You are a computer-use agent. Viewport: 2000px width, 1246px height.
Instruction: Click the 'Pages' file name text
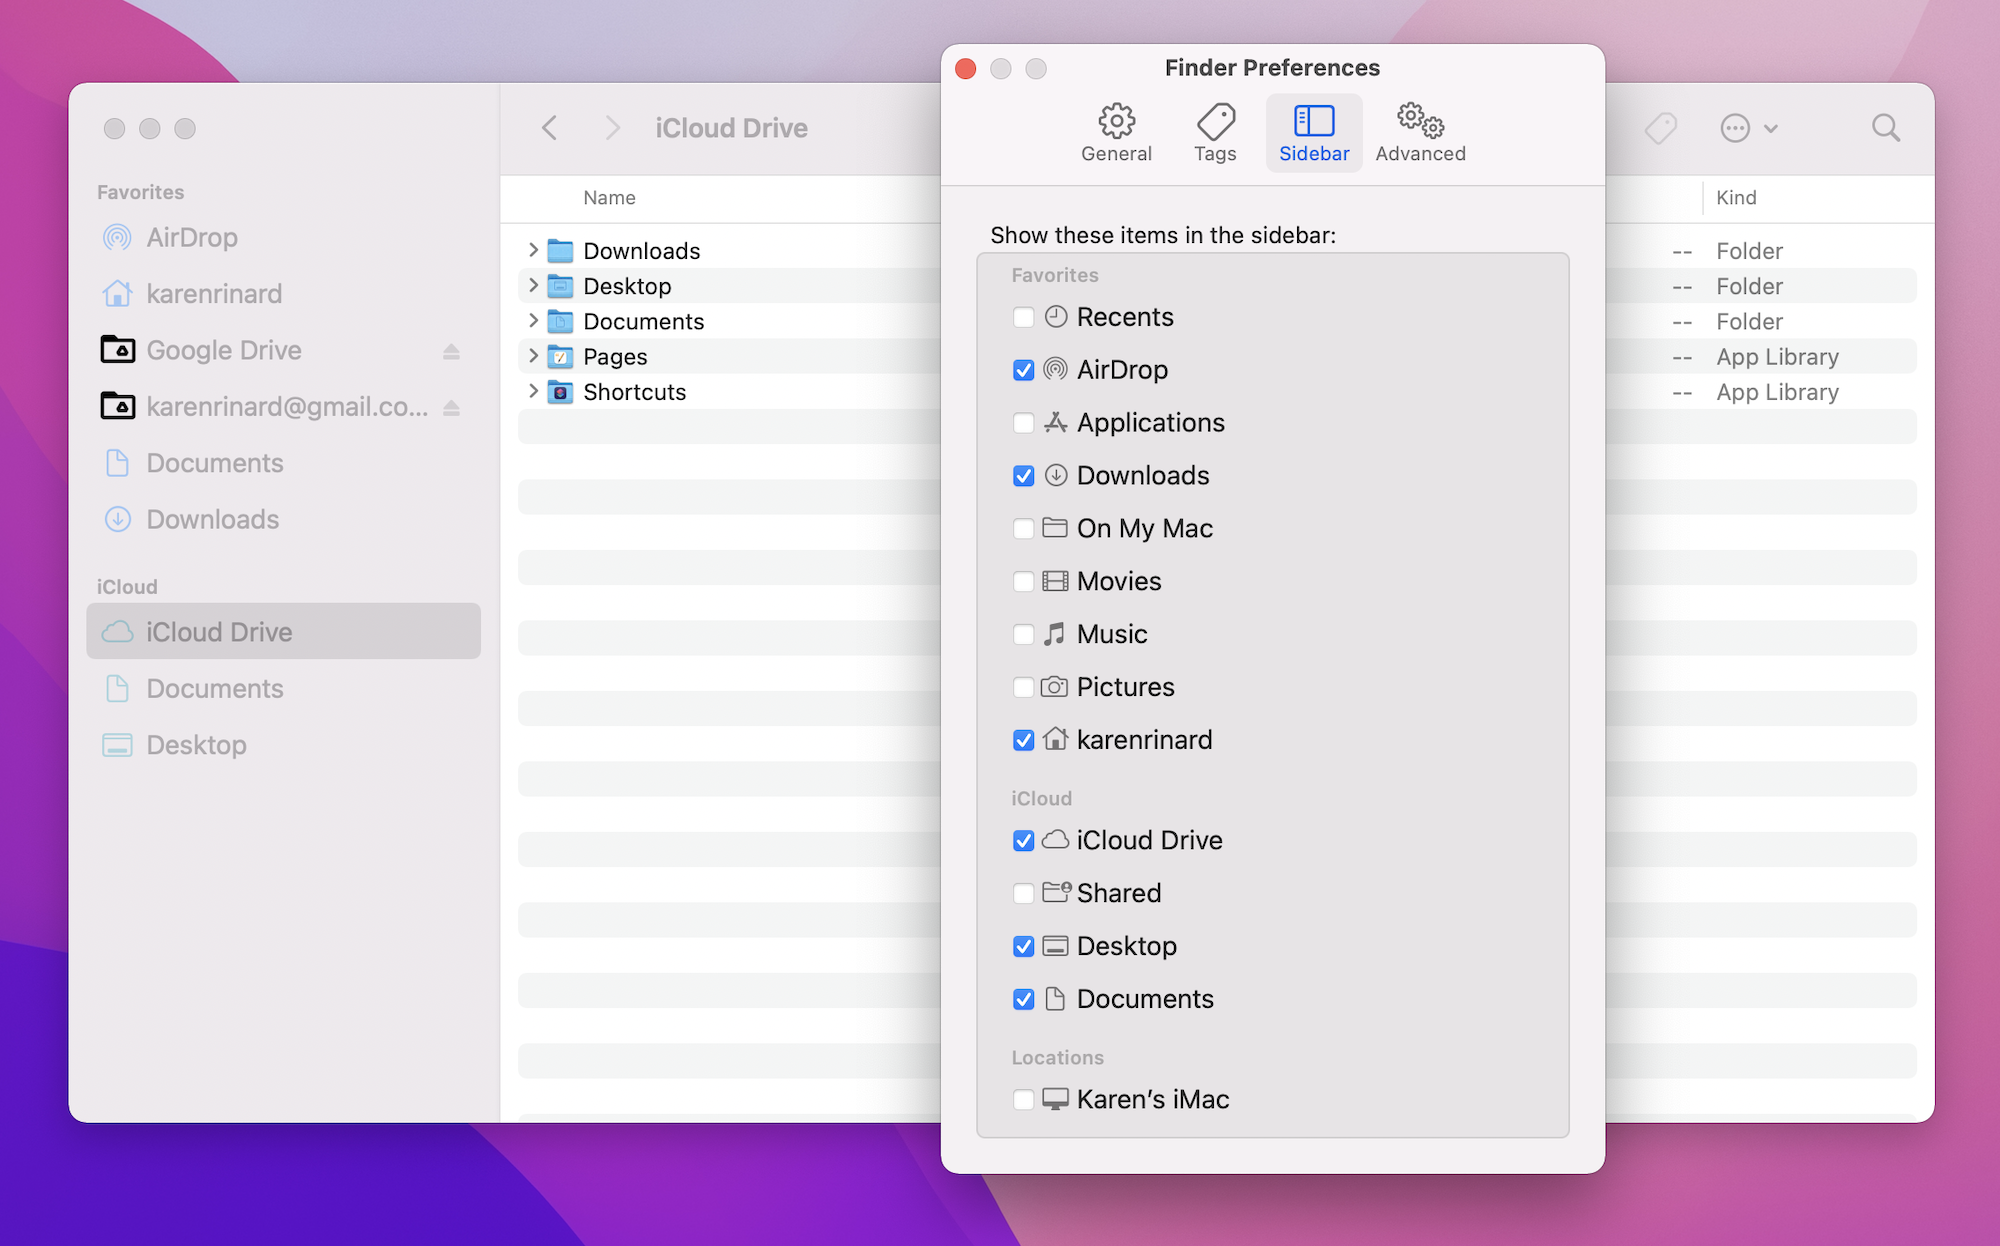[x=615, y=357]
